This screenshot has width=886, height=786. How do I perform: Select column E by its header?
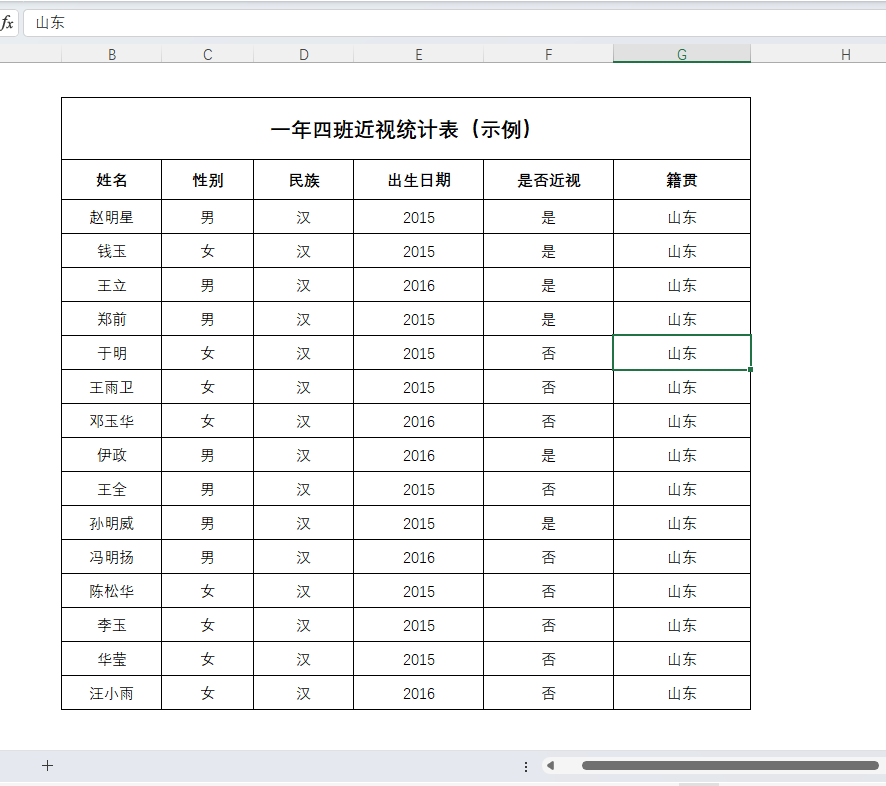click(x=418, y=53)
